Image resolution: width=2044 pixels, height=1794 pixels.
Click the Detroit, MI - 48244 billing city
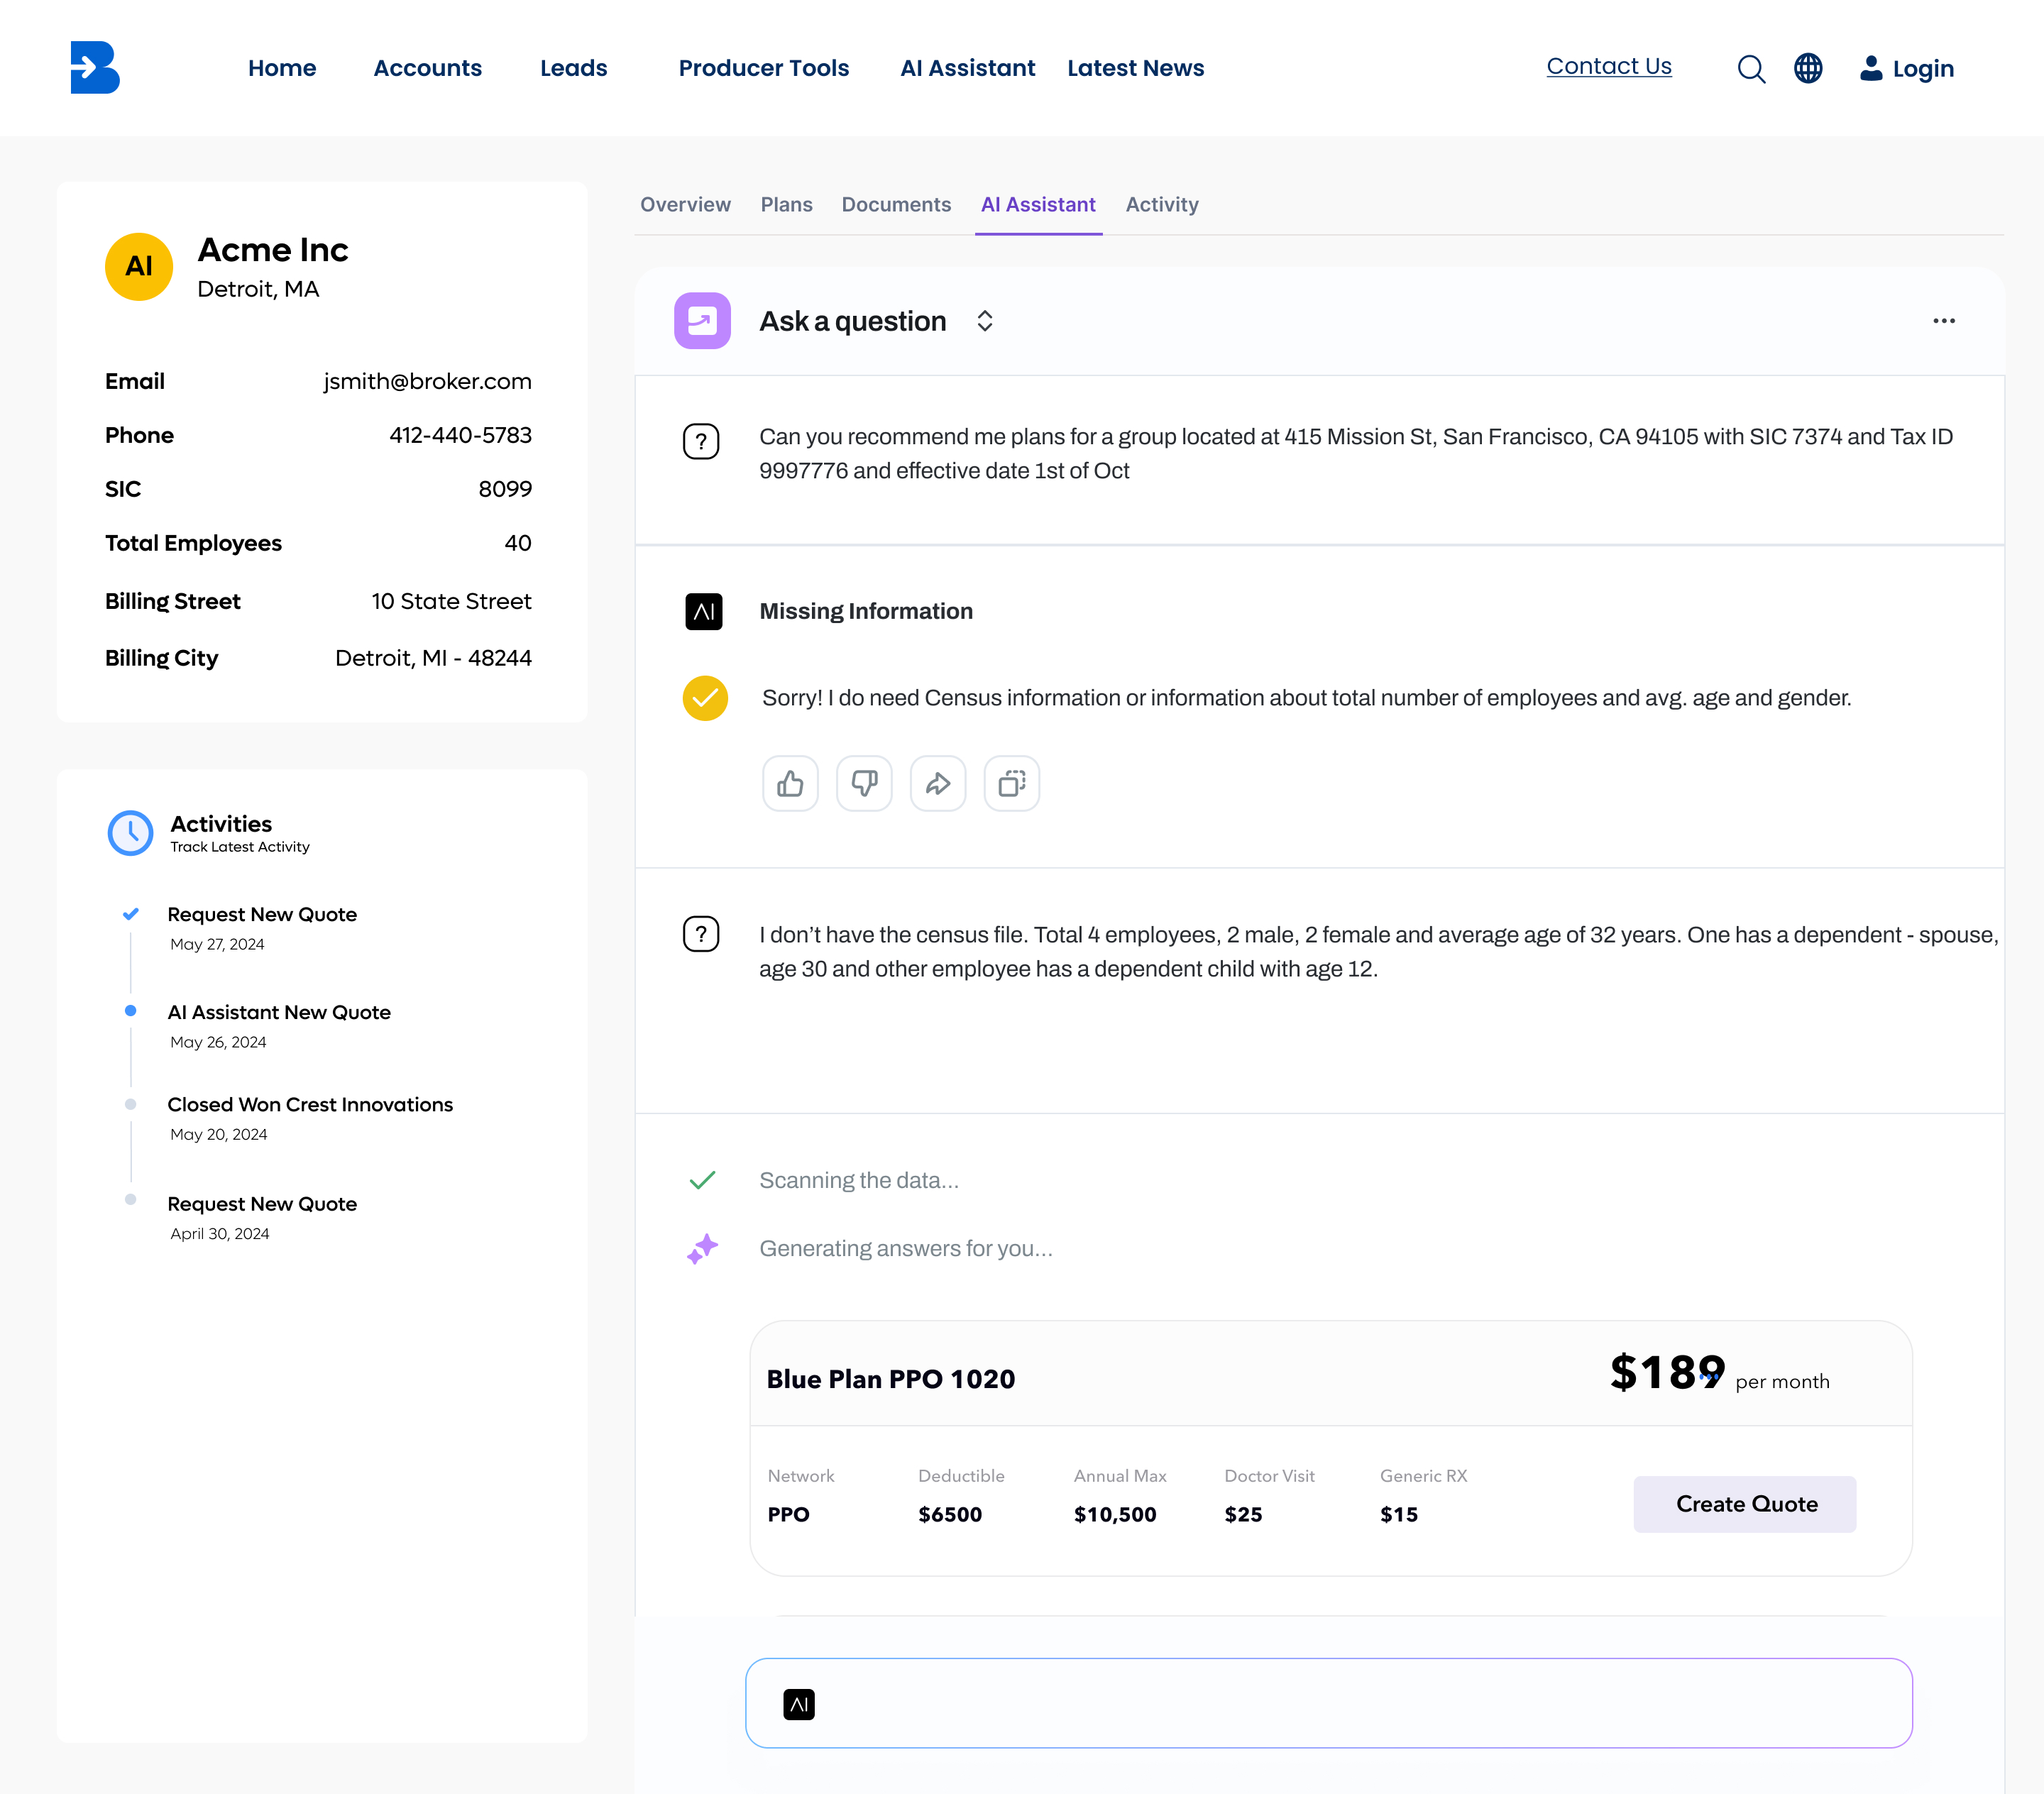click(433, 658)
